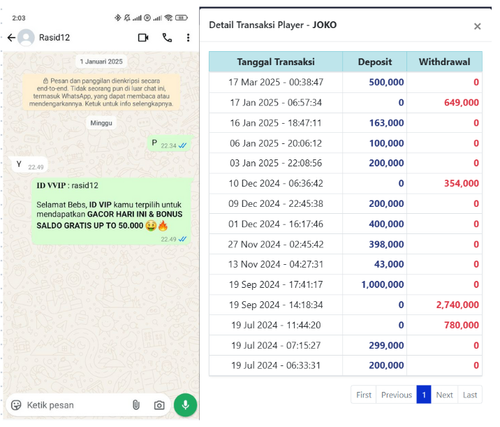Click the Next pagination button

tap(444, 395)
